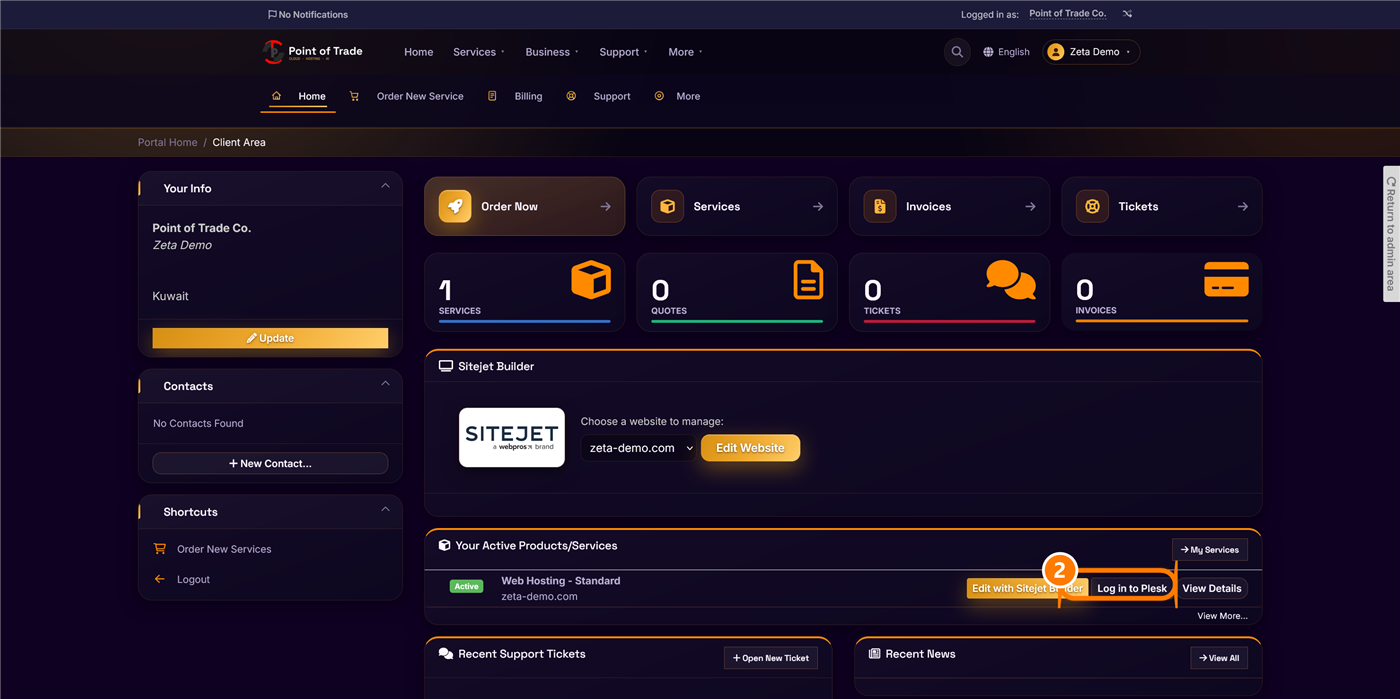Click the newspaper icon by Recent News
Screen dimensions: 1400x699
pyautogui.click(x=875, y=654)
